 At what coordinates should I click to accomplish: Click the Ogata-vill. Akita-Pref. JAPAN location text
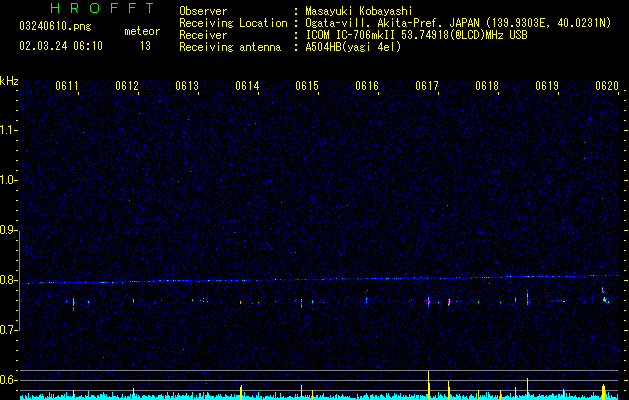(x=458, y=23)
